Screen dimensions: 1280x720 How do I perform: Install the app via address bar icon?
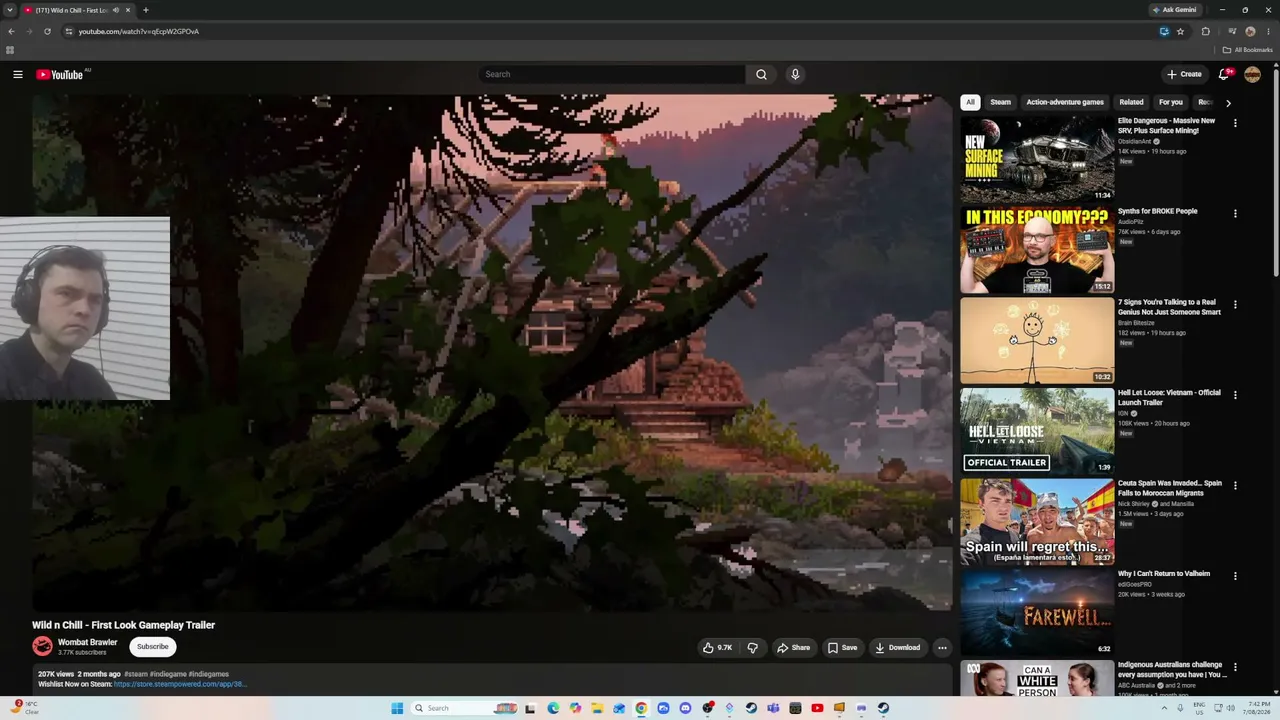point(1164,31)
